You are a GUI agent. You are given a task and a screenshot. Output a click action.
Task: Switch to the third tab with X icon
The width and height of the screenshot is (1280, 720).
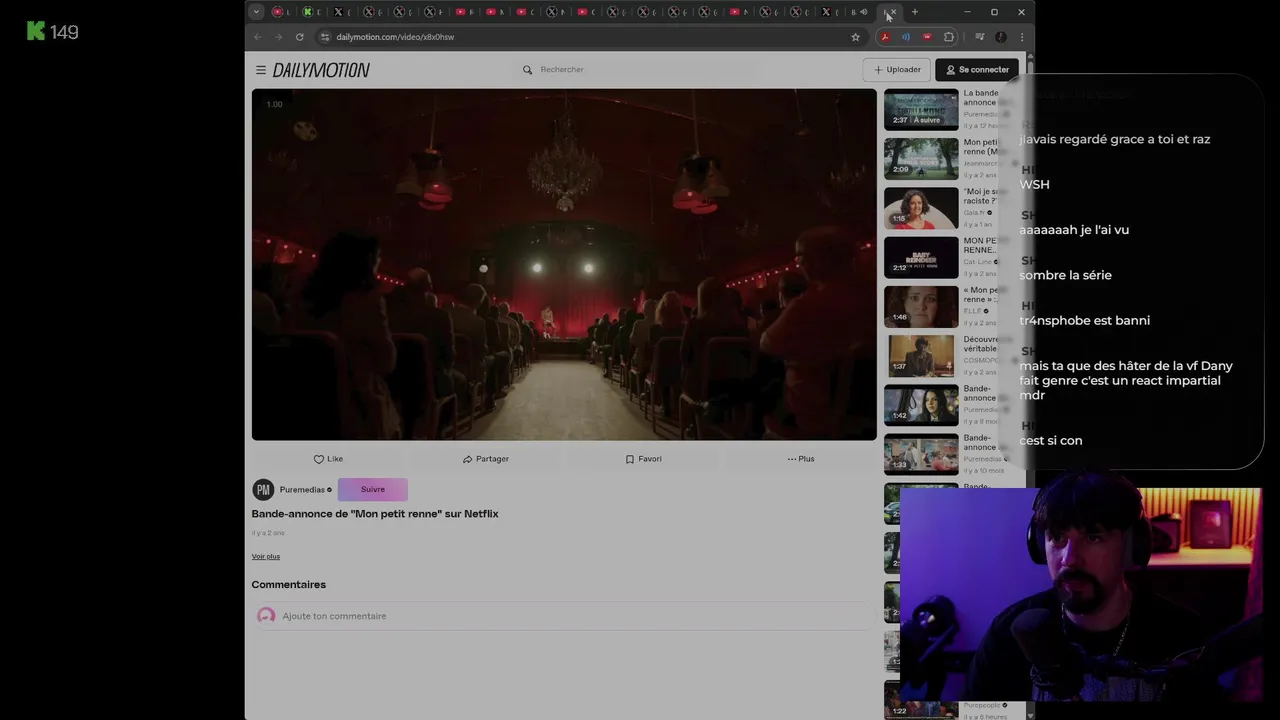point(342,12)
